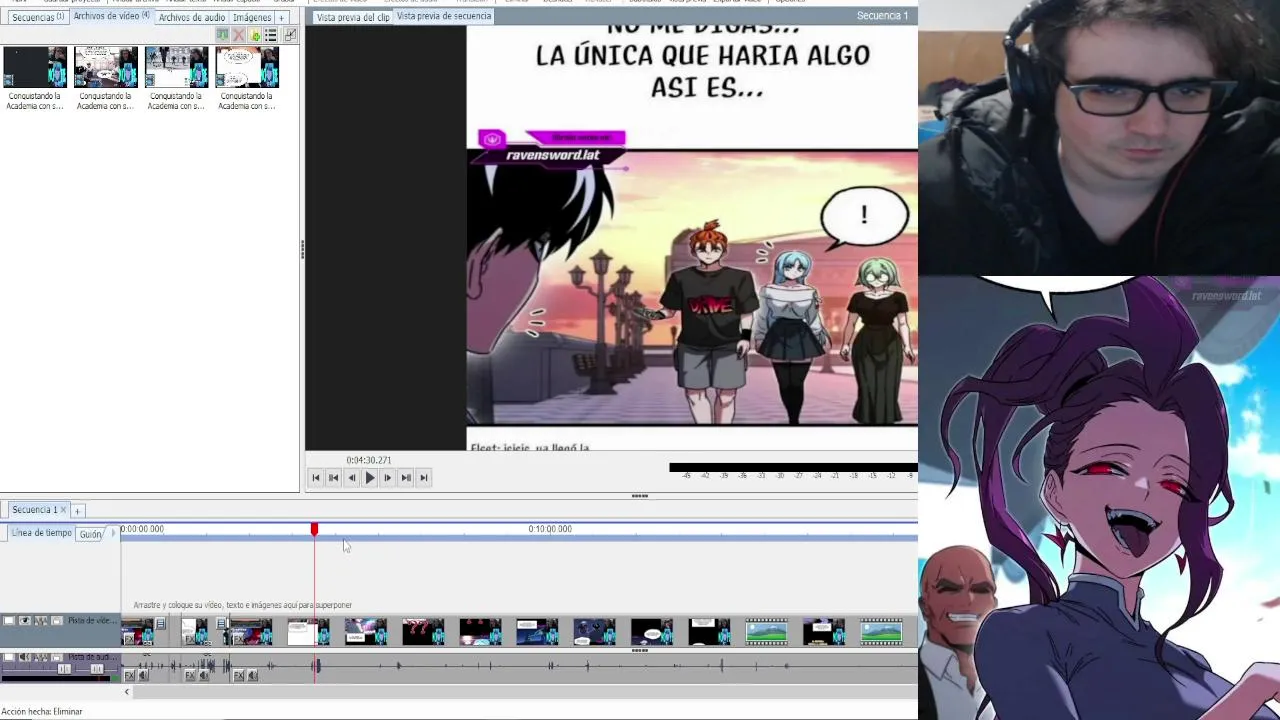The image size is (1280, 720).
Task: Click timeline horizontal scrollbar left arrow
Action: click(127, 692)
